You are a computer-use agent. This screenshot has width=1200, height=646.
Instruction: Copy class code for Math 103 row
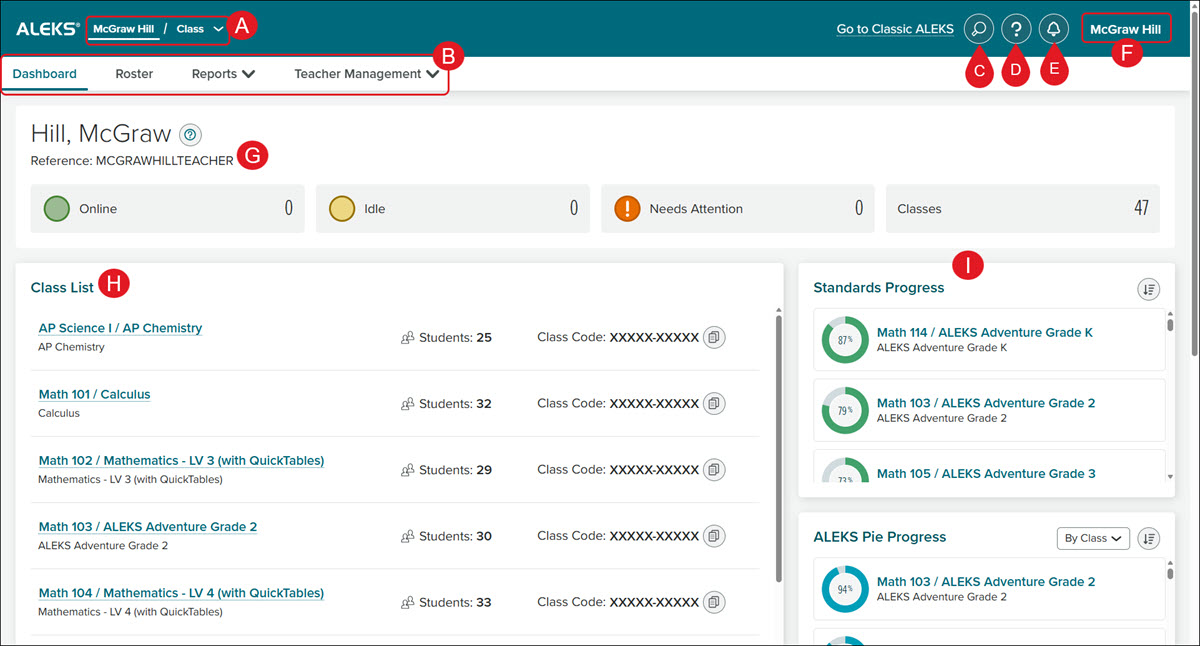click(x=714, y=536)
